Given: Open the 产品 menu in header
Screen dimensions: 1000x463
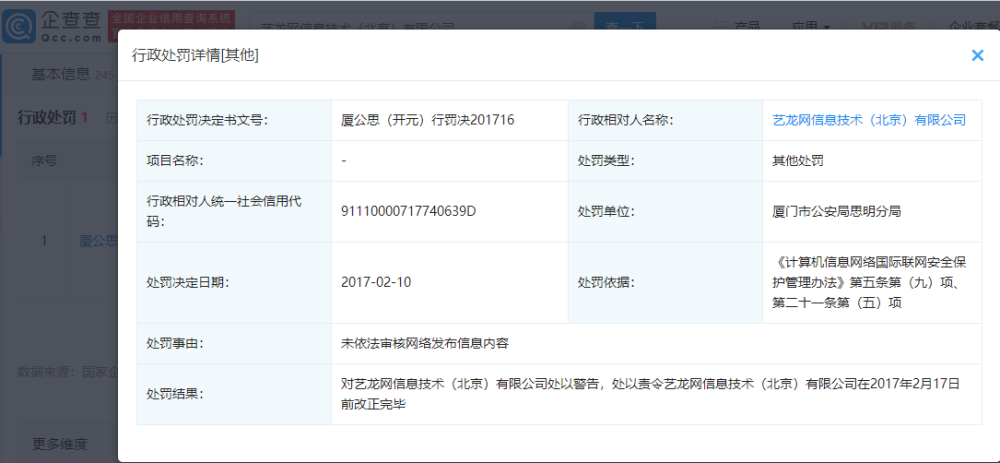Looking at the screenshot, I should click(x=738, y=26).
